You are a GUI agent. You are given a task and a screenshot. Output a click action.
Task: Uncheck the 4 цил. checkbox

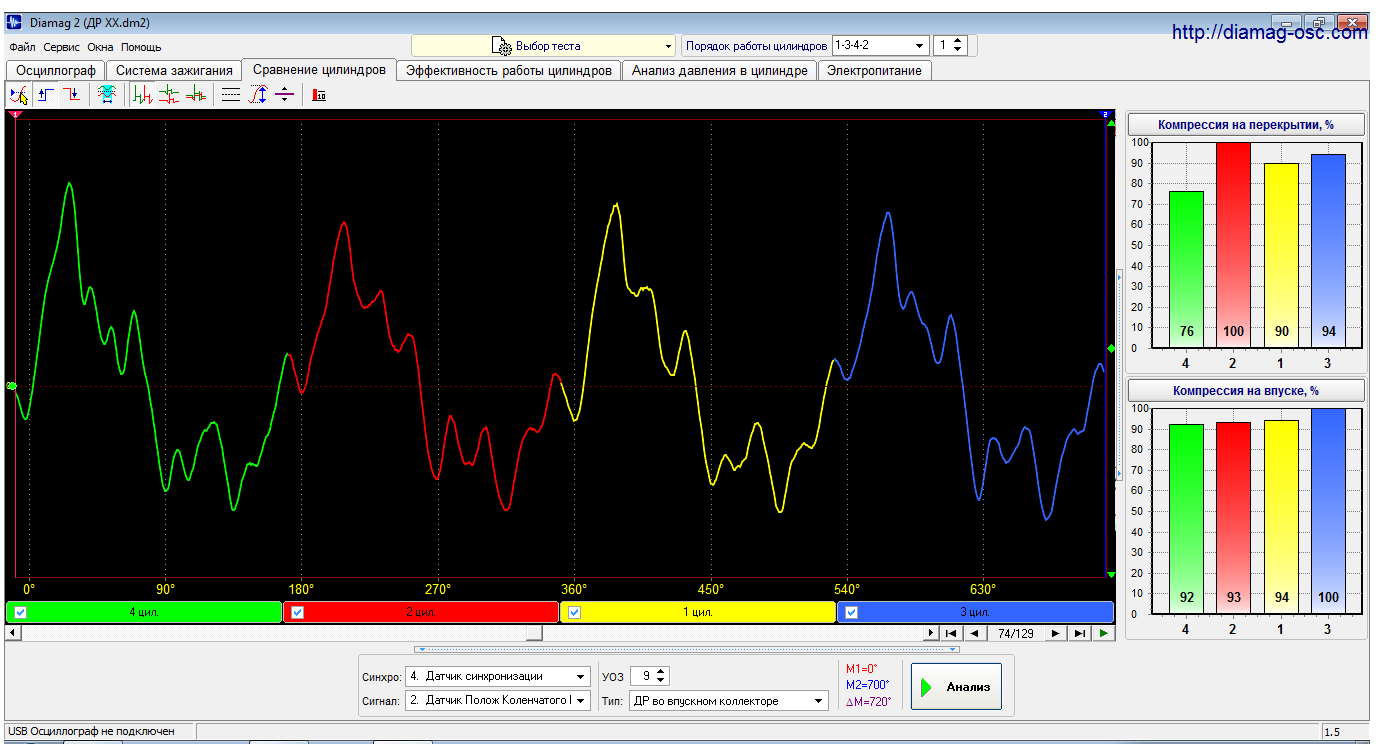(x=21, y=613)
